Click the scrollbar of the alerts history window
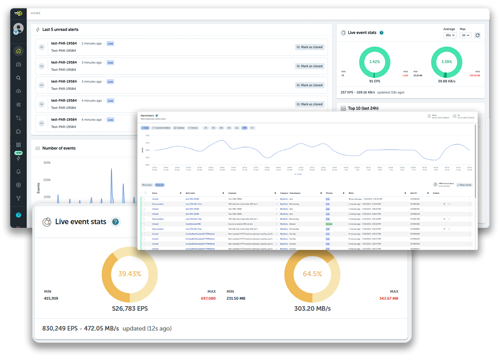The height and width of the screenshot is (360, 500). pyautogui.click(x=475, y=160)
